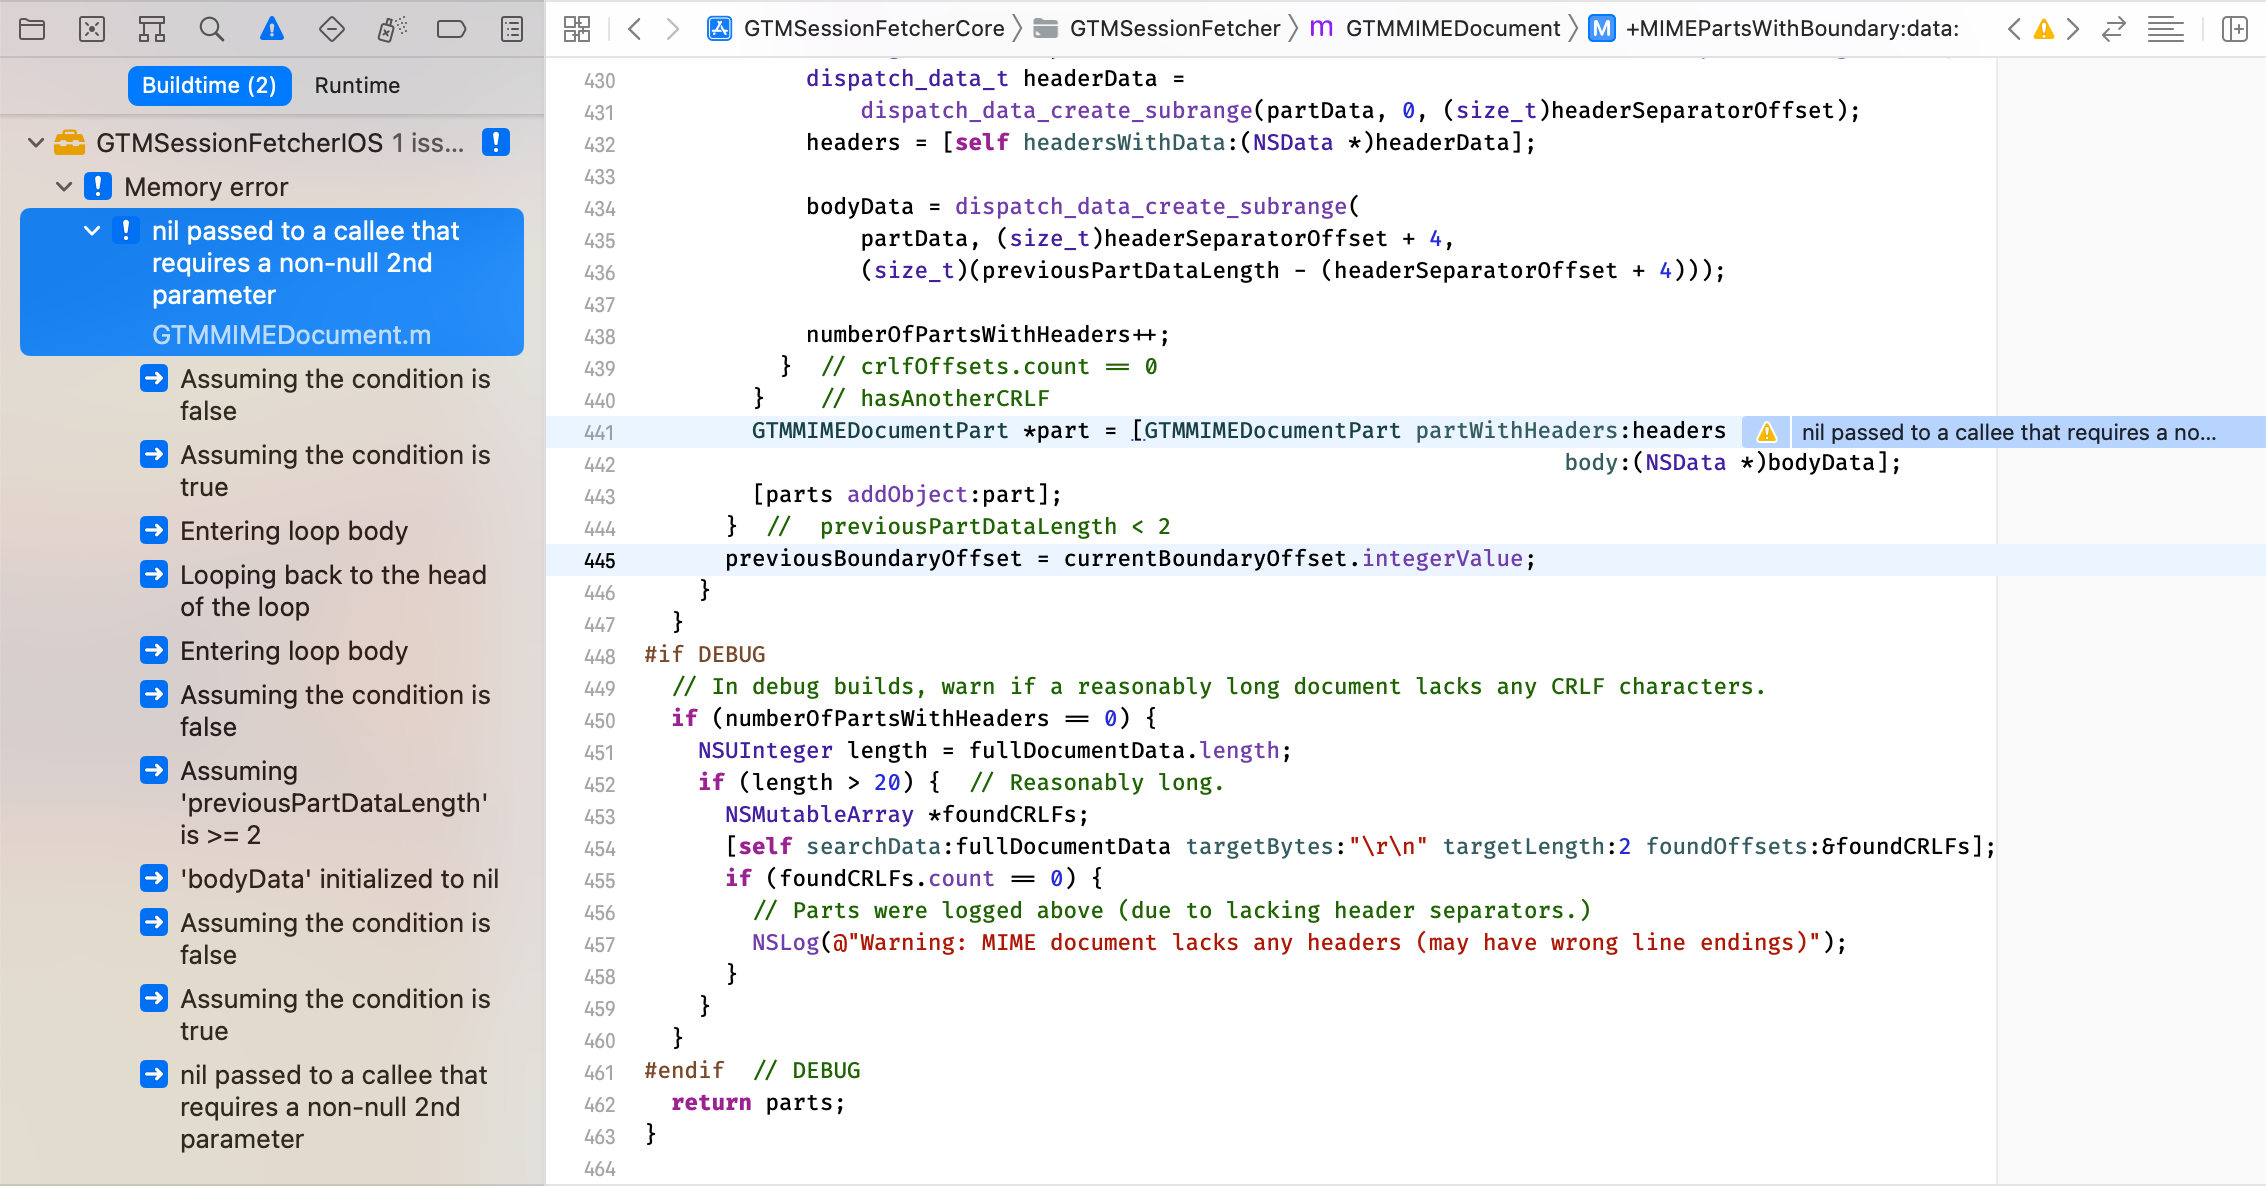Open the Breakpoint navigator tag icon
The image size is (2266, 1186).
tap(452, 29)
